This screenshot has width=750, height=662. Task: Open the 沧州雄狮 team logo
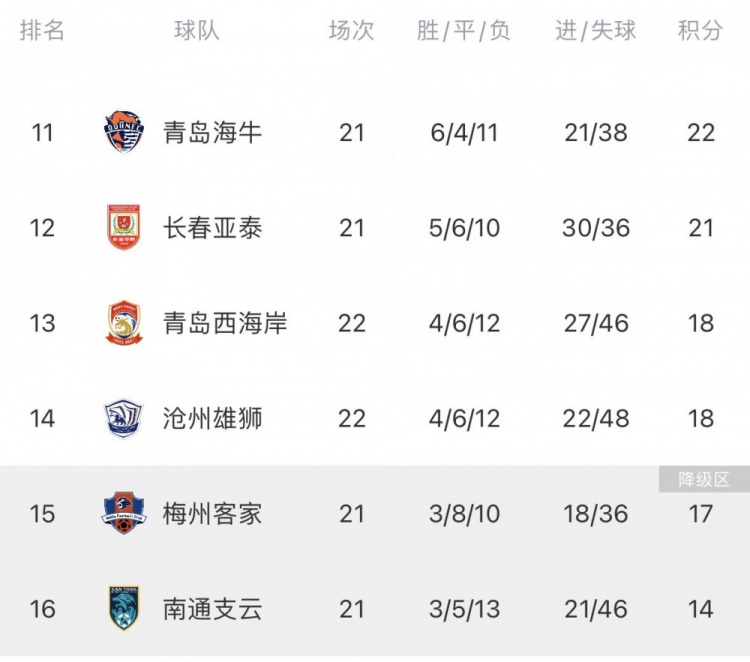tap(124, 418)
